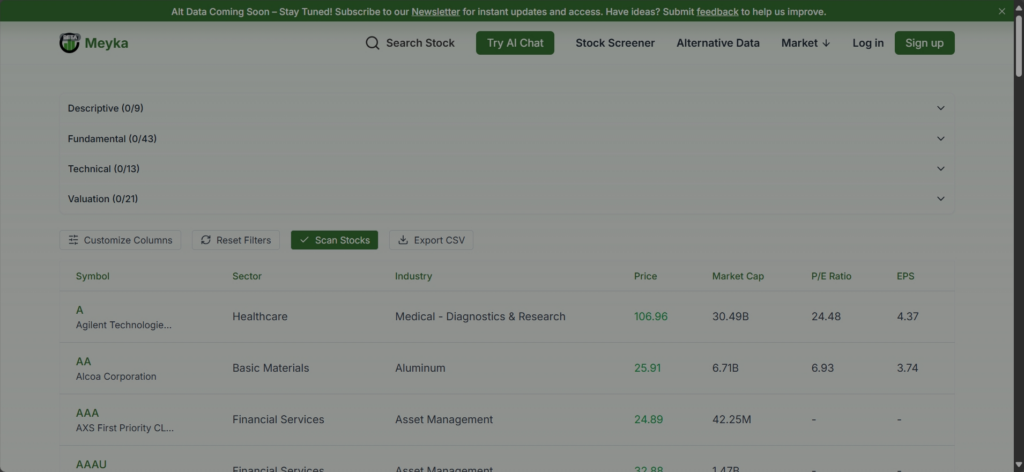Click the search magnifier icon

372,43
